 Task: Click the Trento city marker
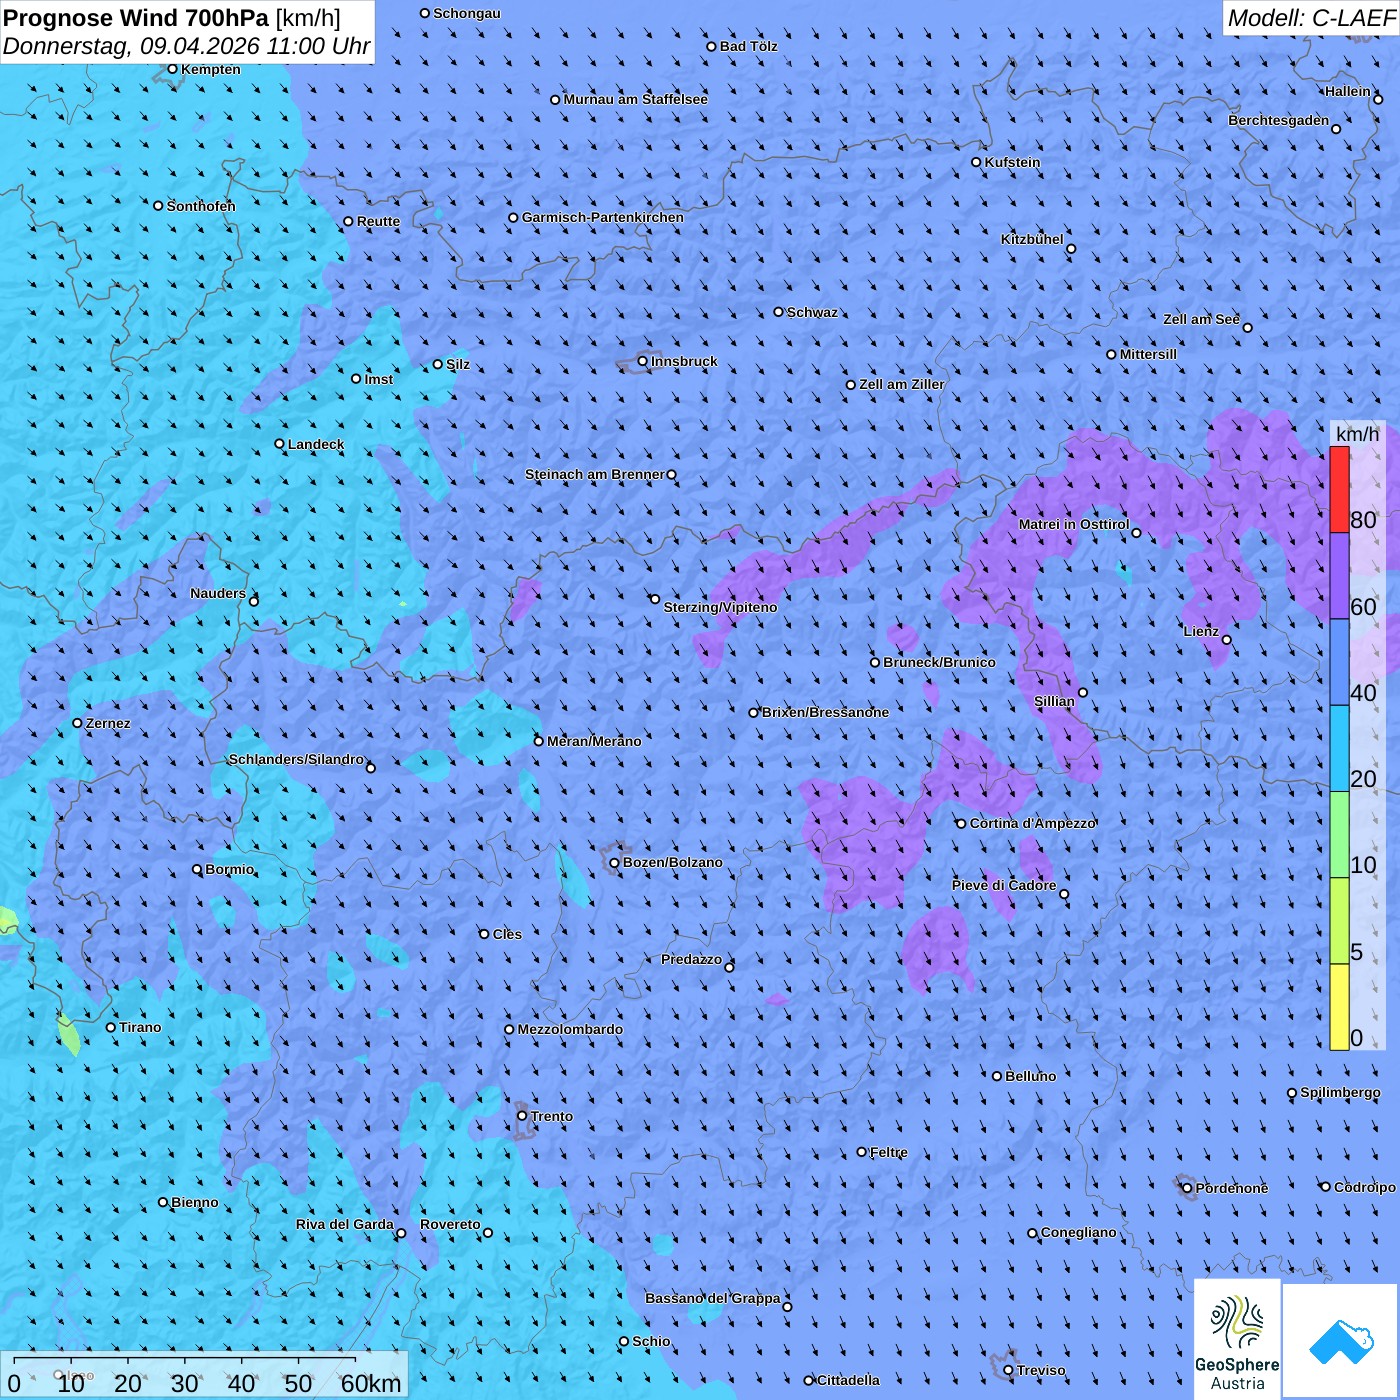click(x=522, y=1116)
